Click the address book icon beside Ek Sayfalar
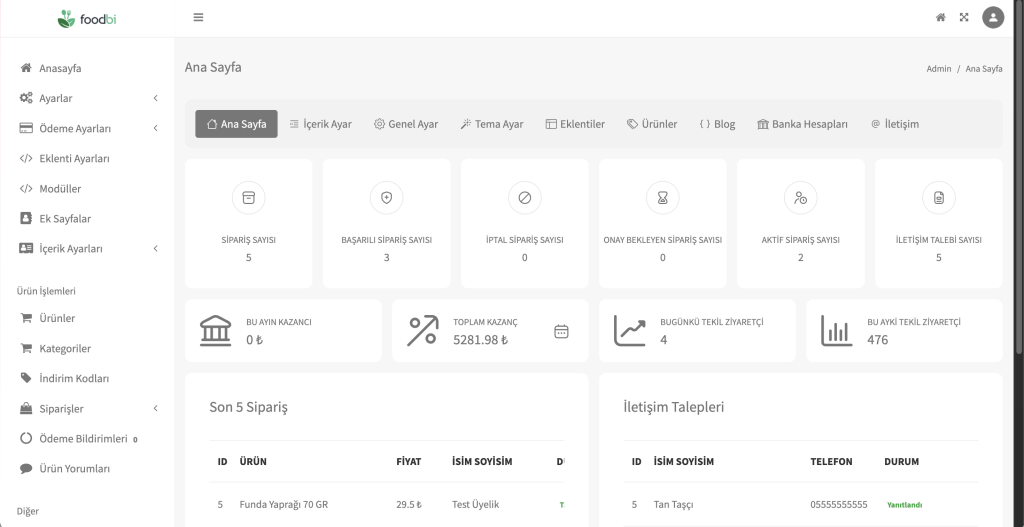The width and height of the screenshot is (1024, 527). [x=26, y=218]
